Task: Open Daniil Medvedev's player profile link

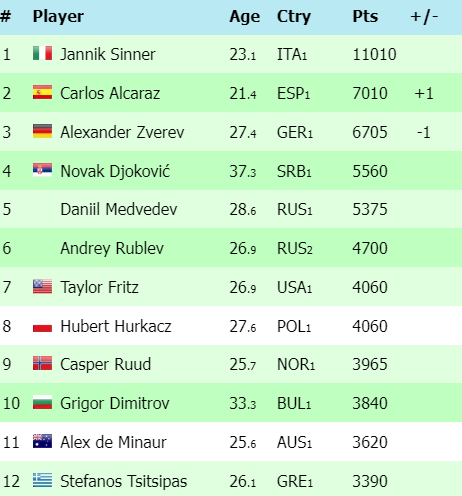Action: pyautogui.click(x=119, y=209)
